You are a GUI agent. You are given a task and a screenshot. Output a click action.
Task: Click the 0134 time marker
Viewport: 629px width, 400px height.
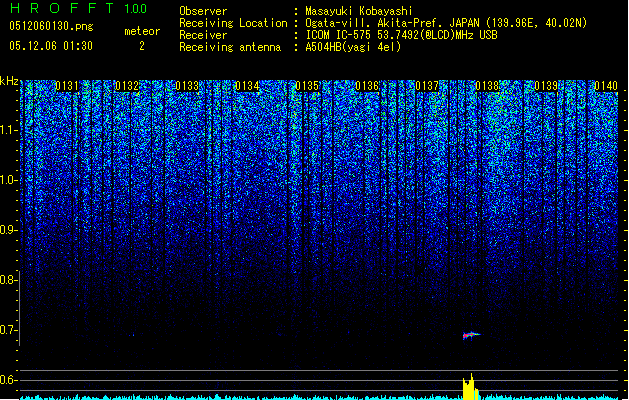tap(247, 86)
